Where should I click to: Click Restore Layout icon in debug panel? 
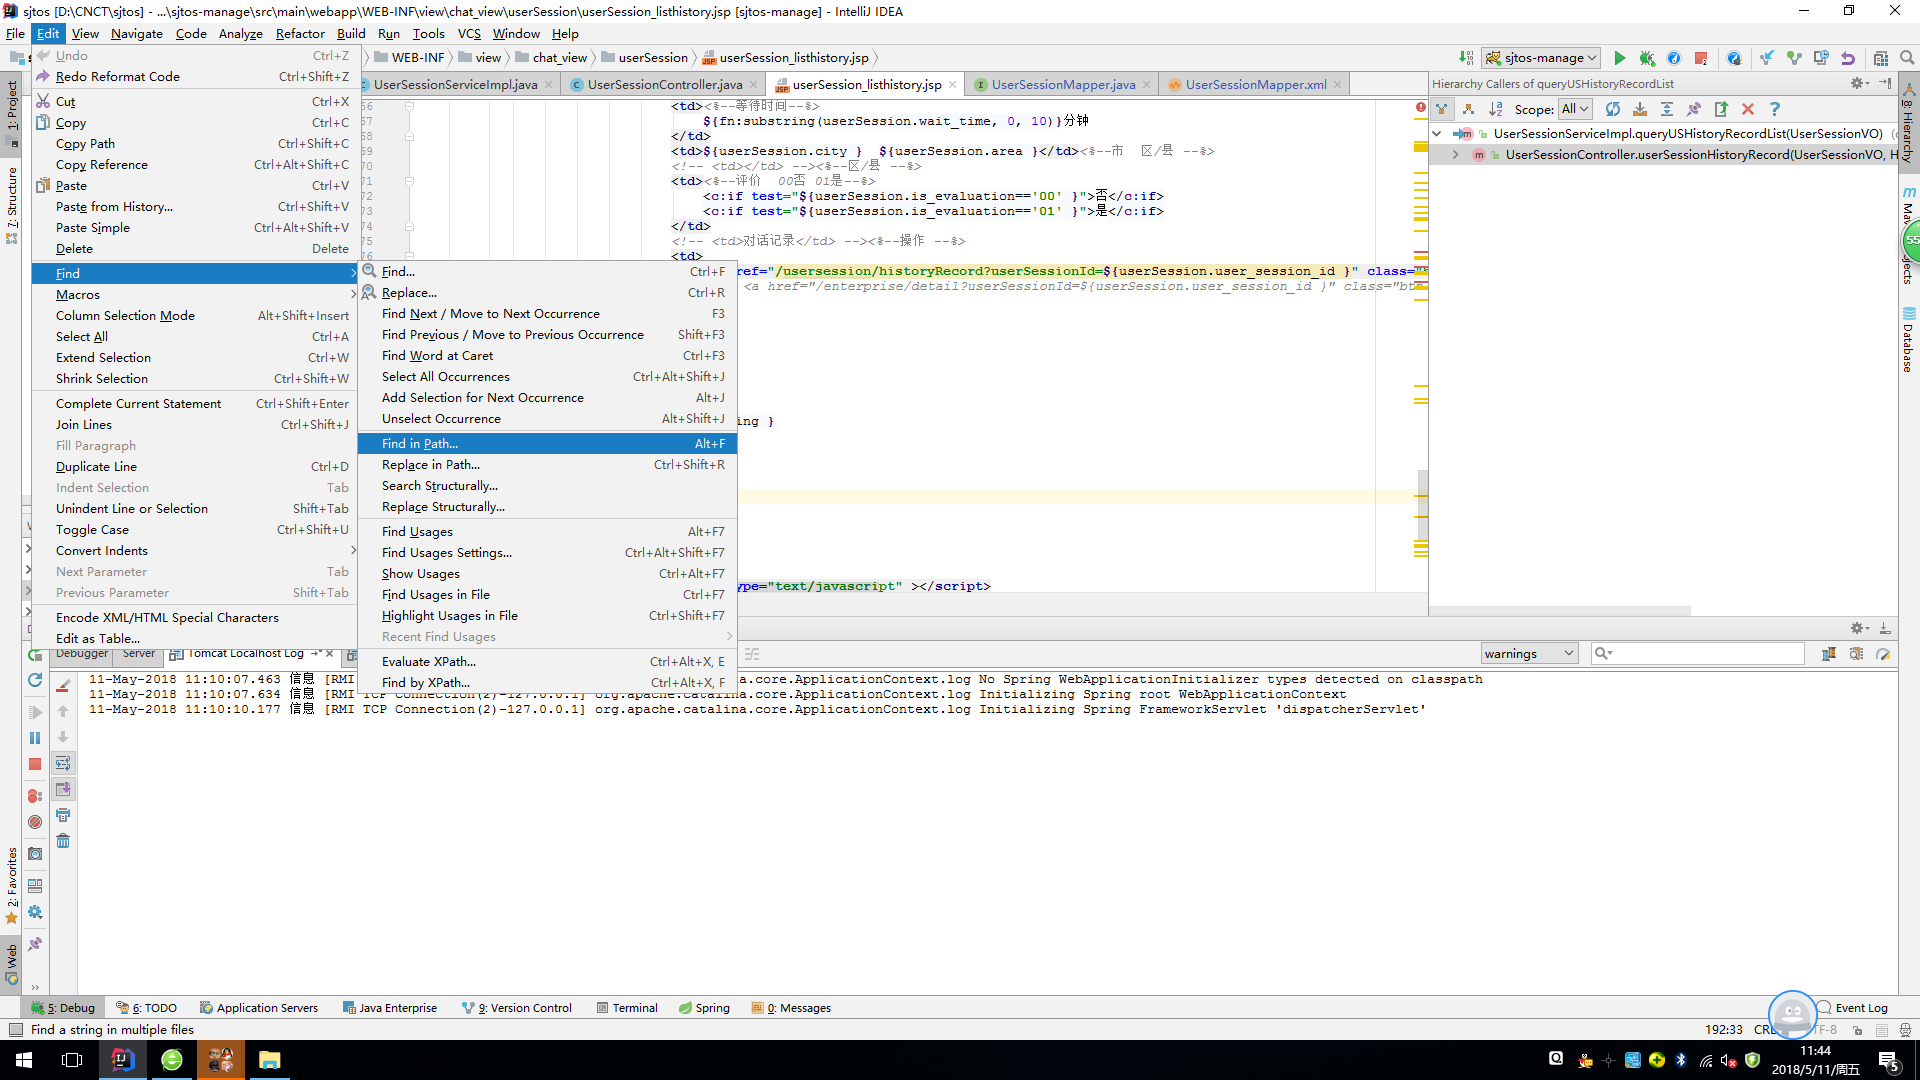coord(35,886)
